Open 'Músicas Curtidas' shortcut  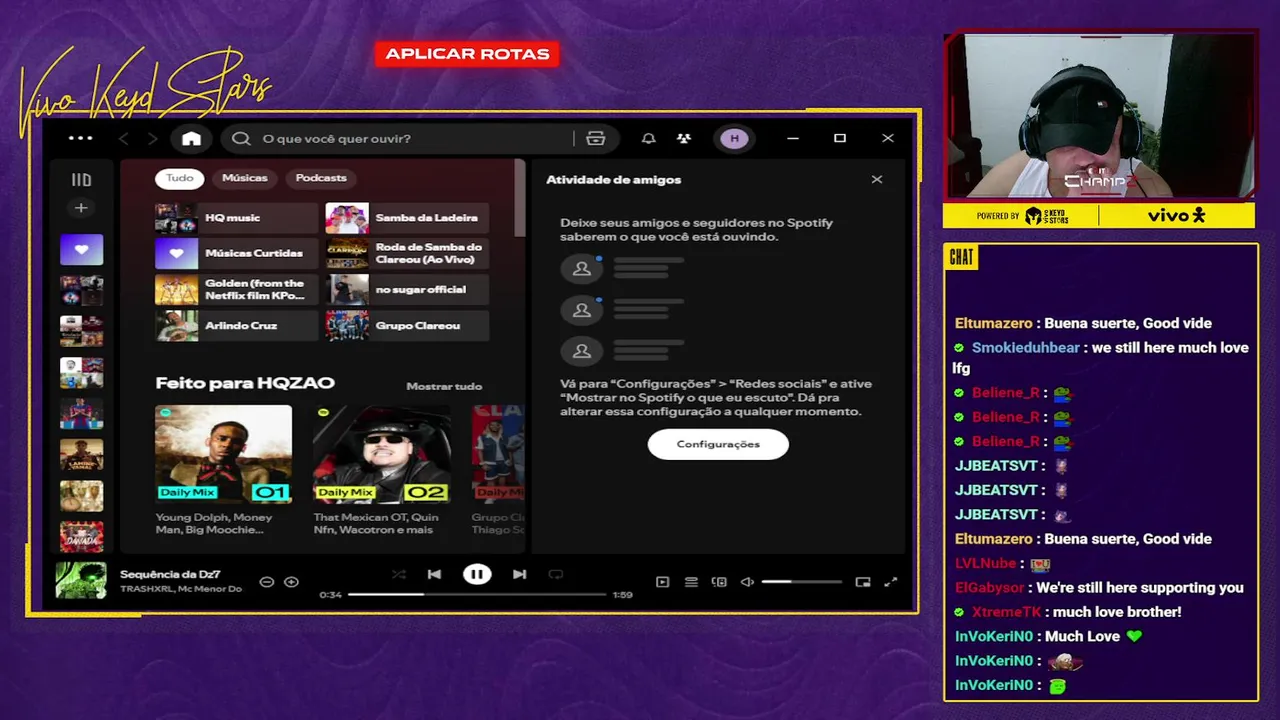[236, 254]
